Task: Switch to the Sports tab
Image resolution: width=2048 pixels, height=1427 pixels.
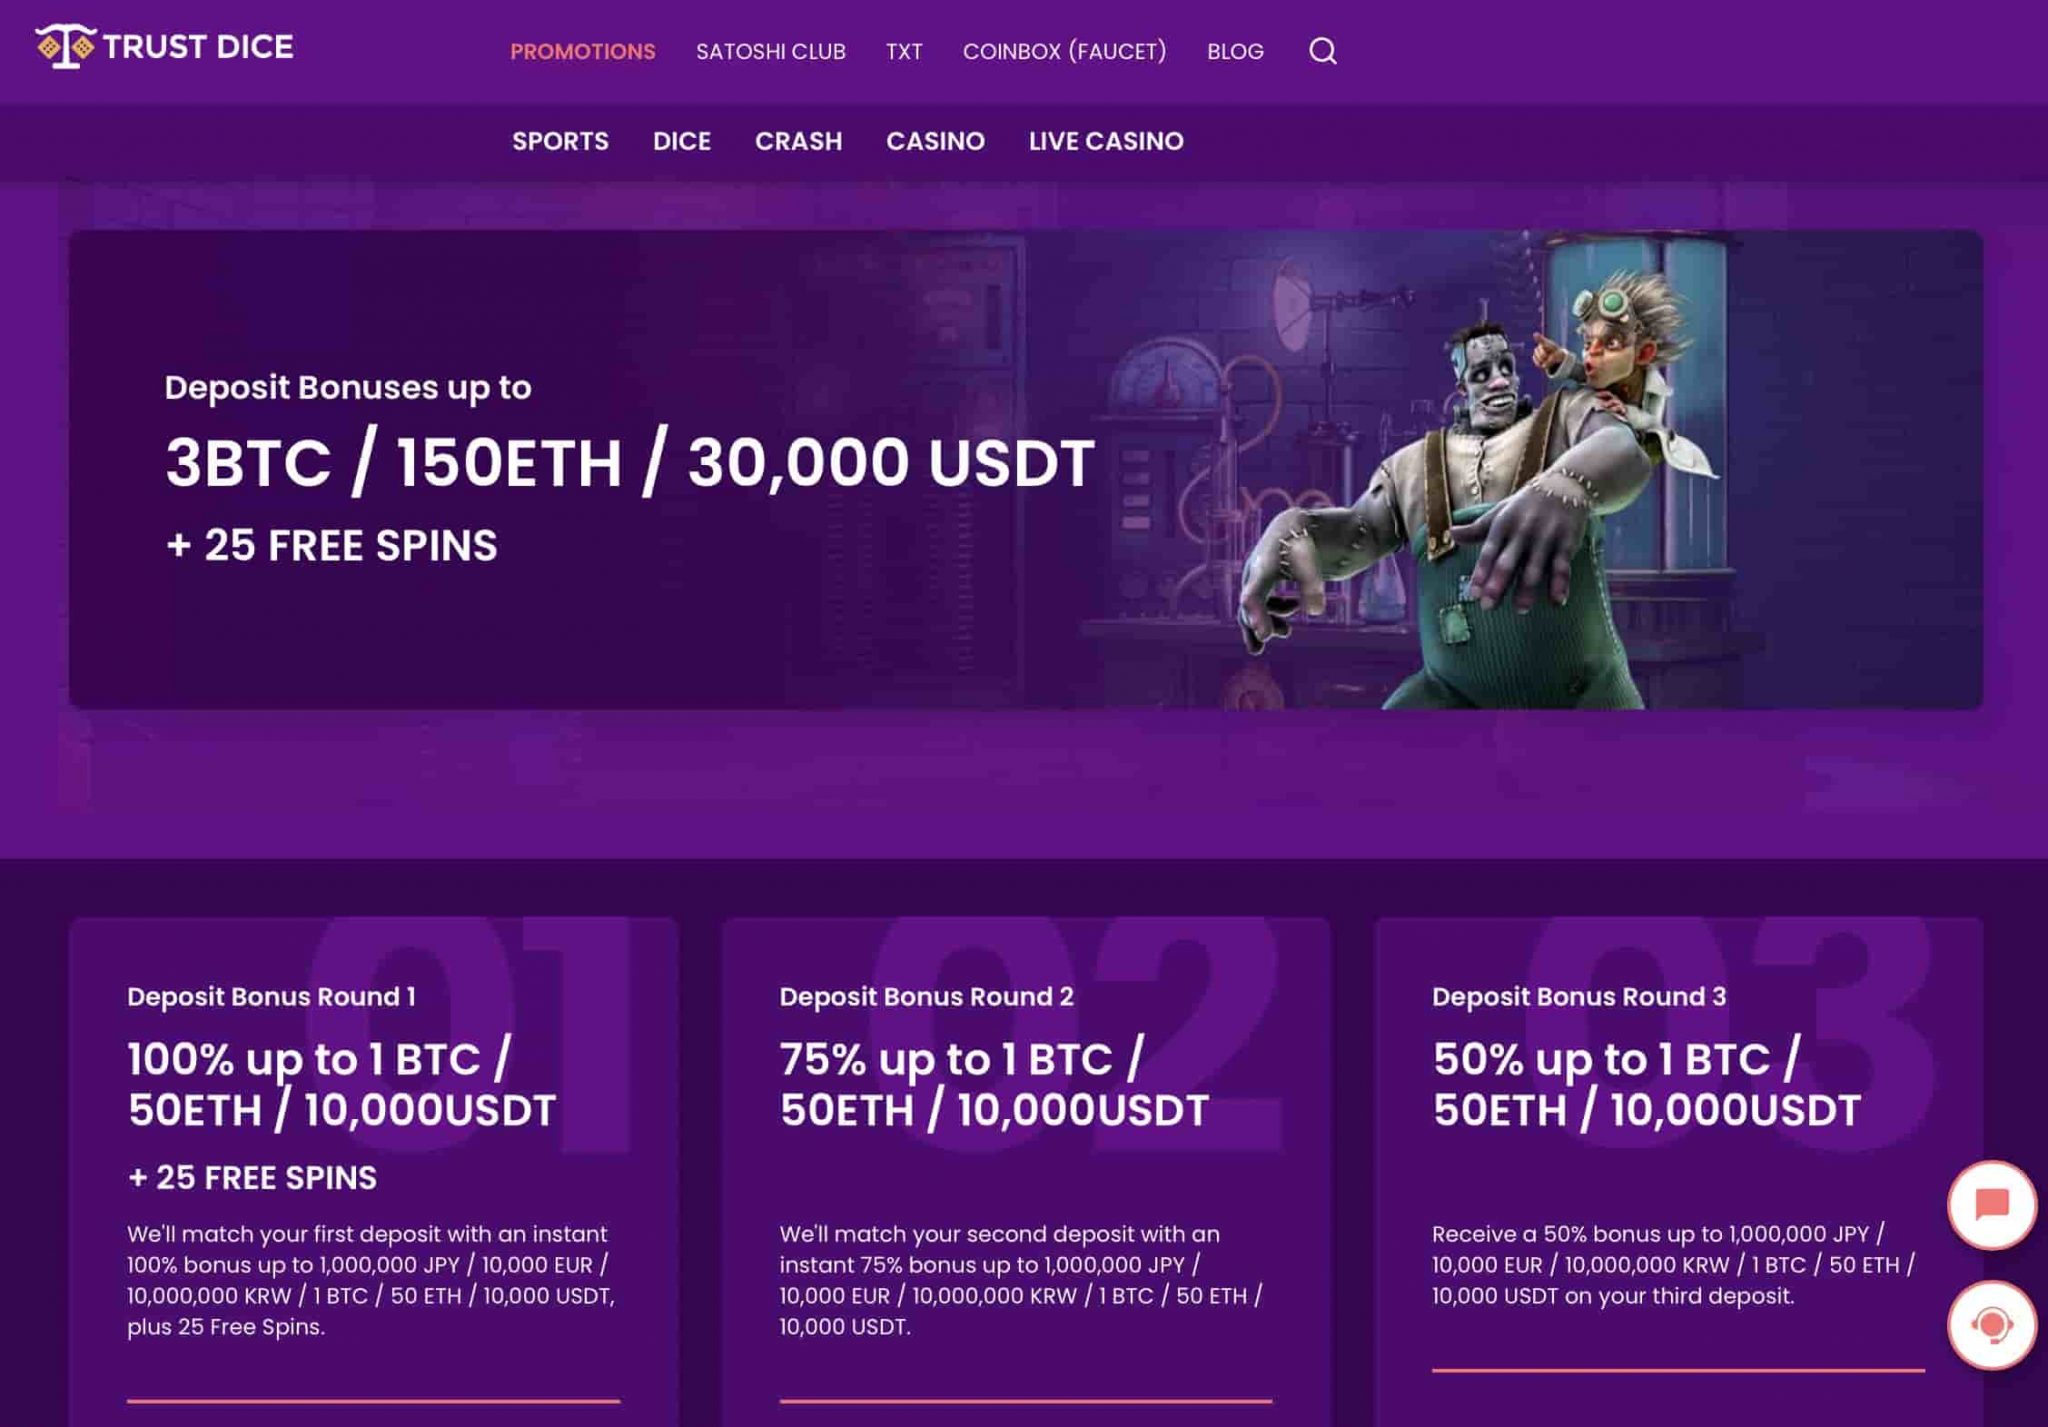Action: tap(560, 141)
